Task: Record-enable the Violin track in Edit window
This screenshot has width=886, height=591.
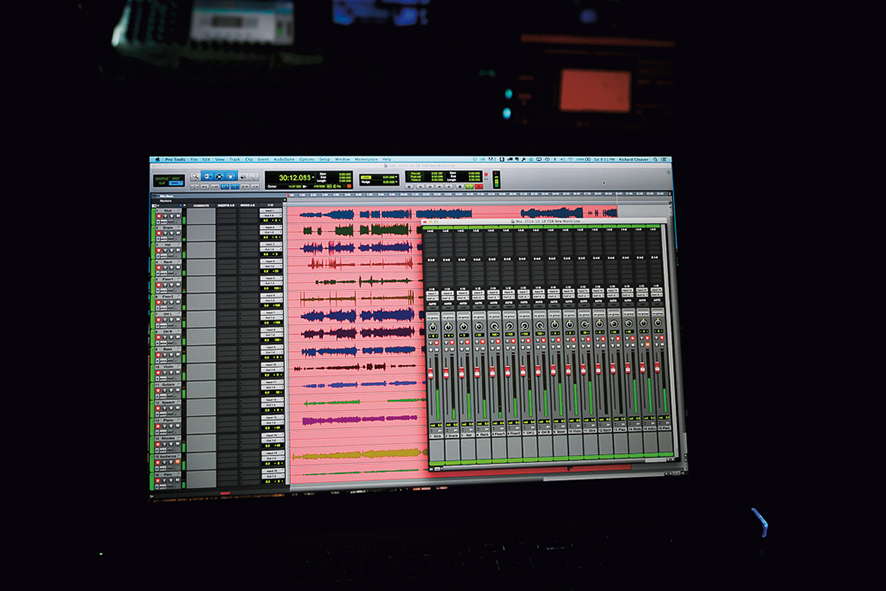Action: (x=158, y=372)
